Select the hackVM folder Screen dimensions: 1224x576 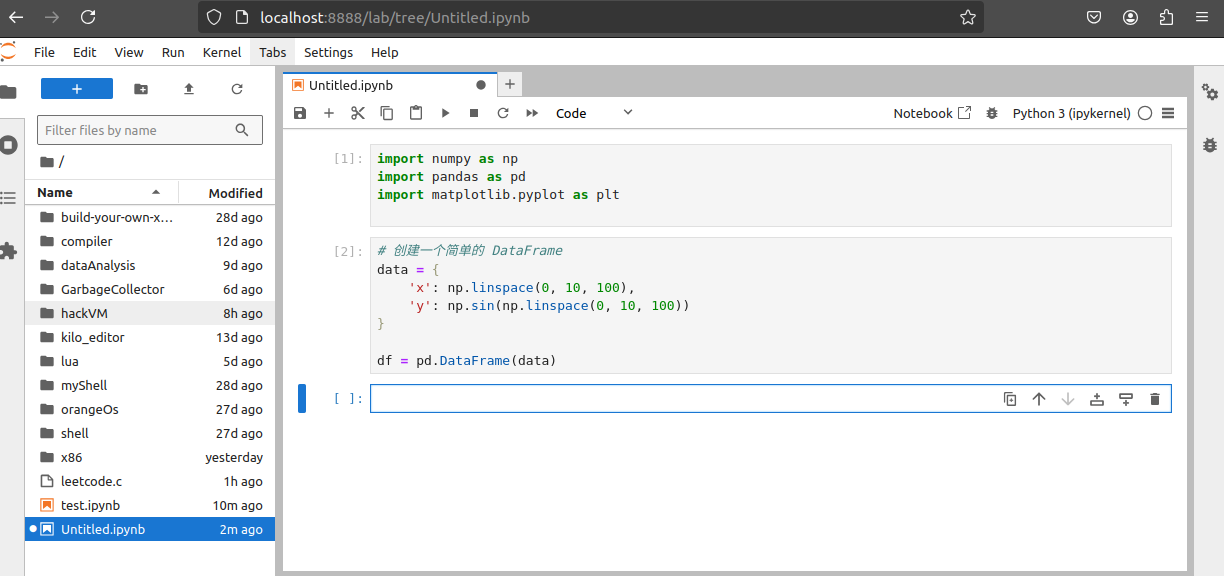(150, 313)
